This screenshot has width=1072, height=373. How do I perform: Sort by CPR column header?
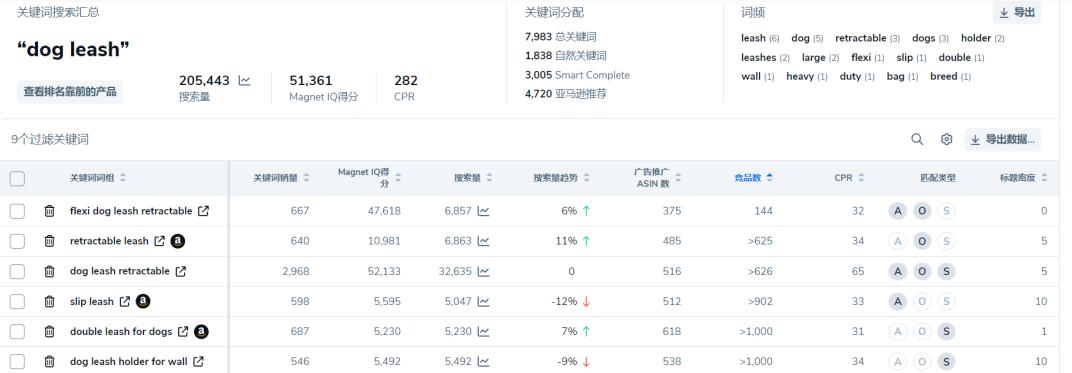pyautogui.click(x=849, y=178)
